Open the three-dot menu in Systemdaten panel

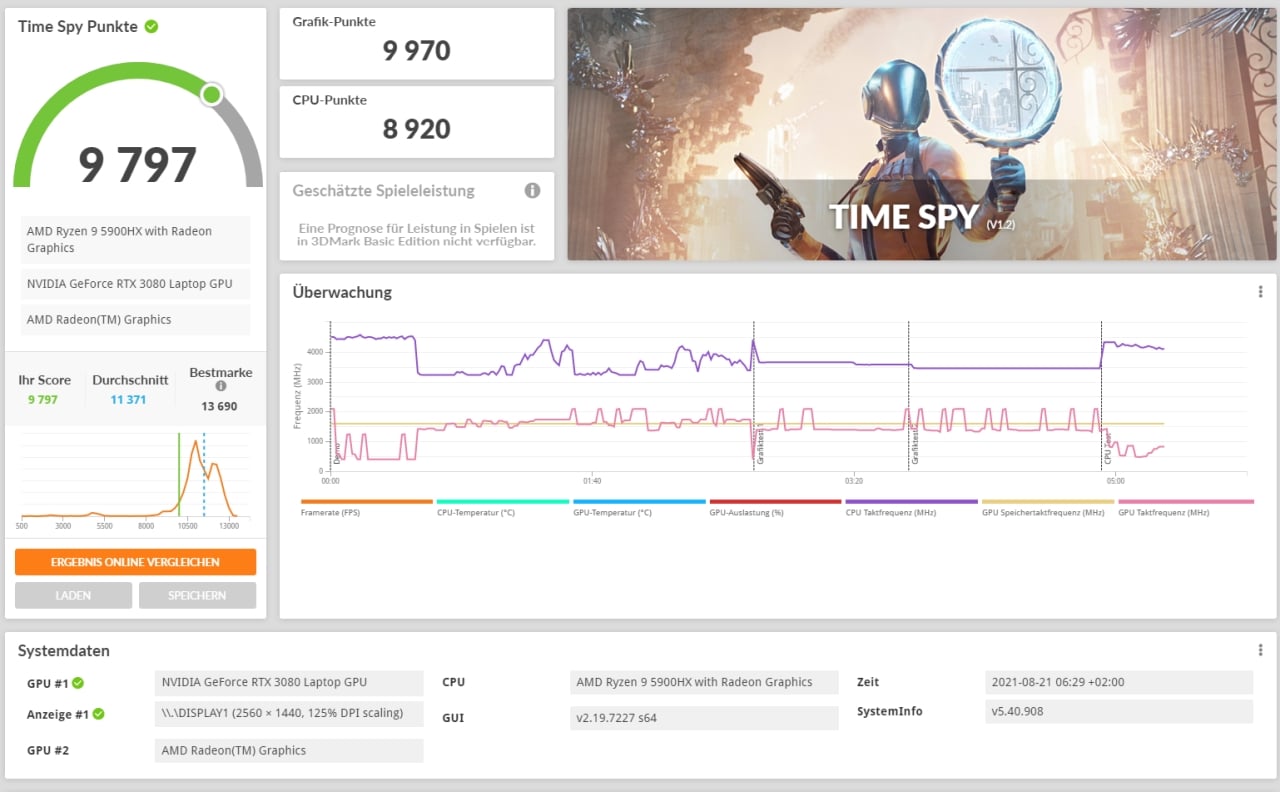[x=1260, y=650]
